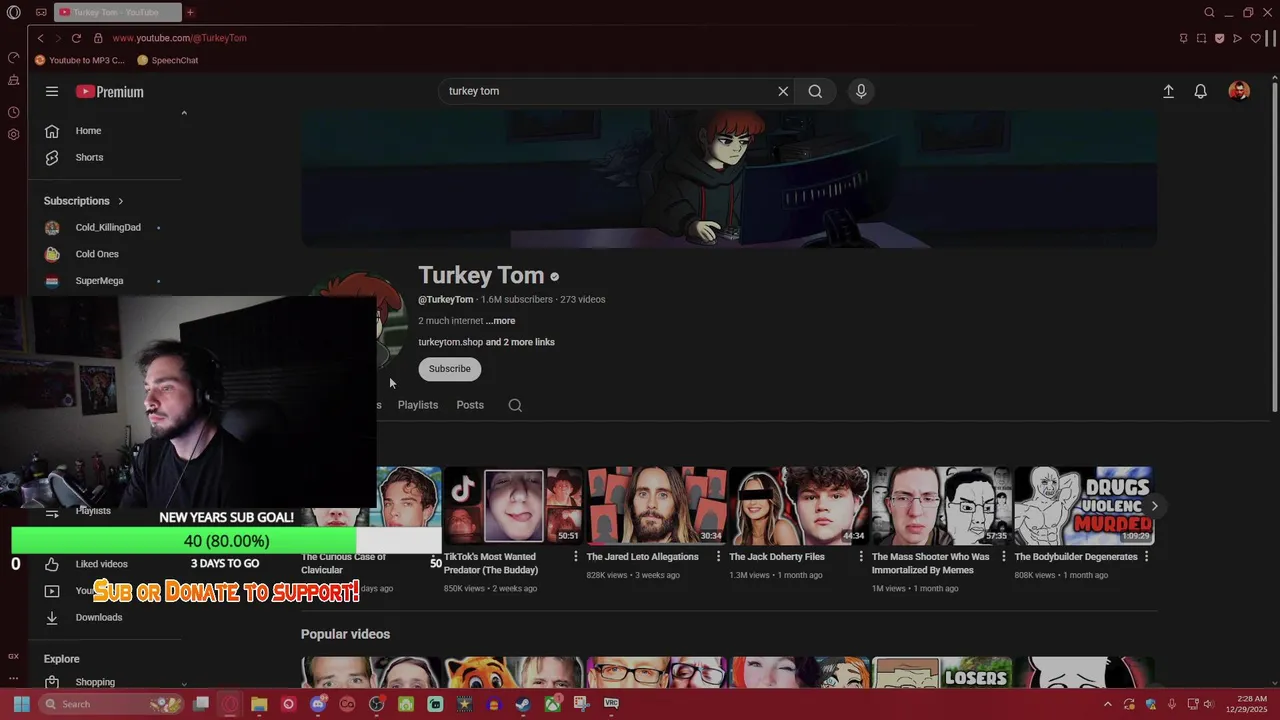This screenshot has height=720, width=1280.
Task: Open the "Youtube to MP3 C..." bookmark
Action: (80, 60)
